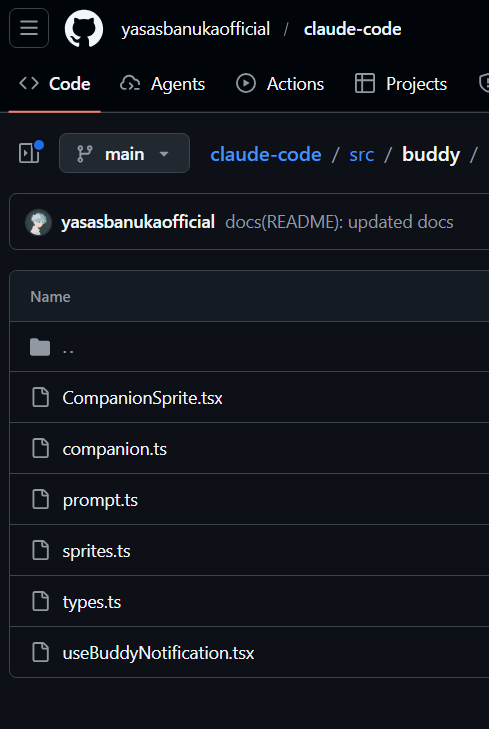Open the Agents tab

[x=162, y=84]
